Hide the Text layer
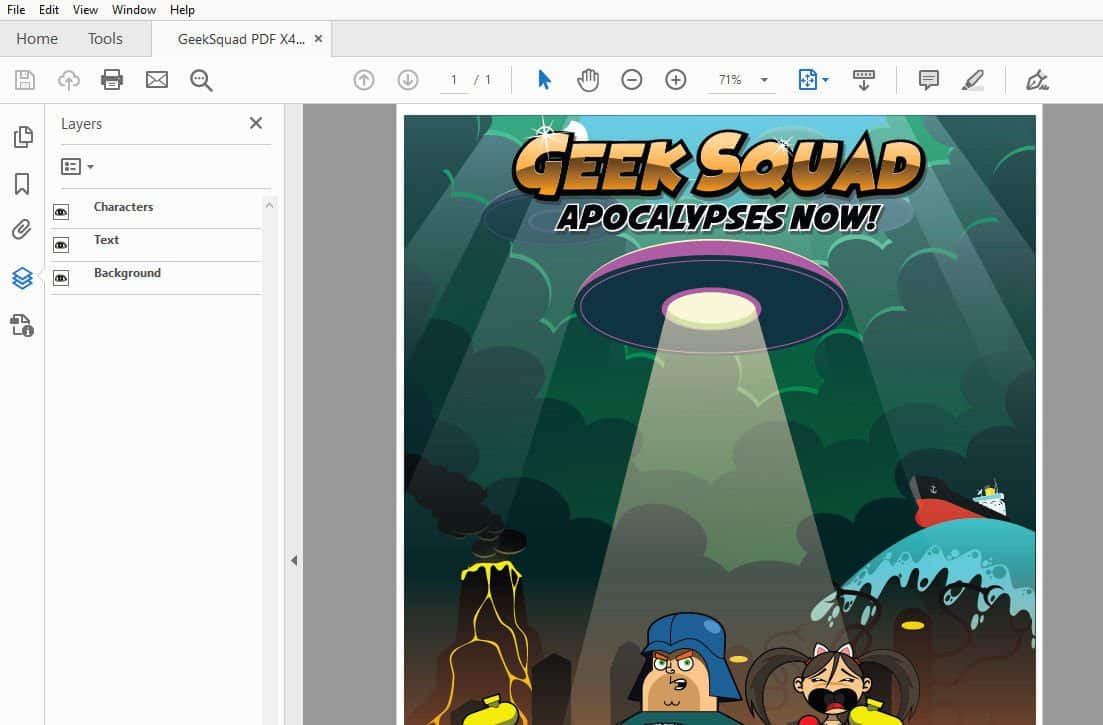Viewport: 1103px width, 725px height. (x=61, y=245)
